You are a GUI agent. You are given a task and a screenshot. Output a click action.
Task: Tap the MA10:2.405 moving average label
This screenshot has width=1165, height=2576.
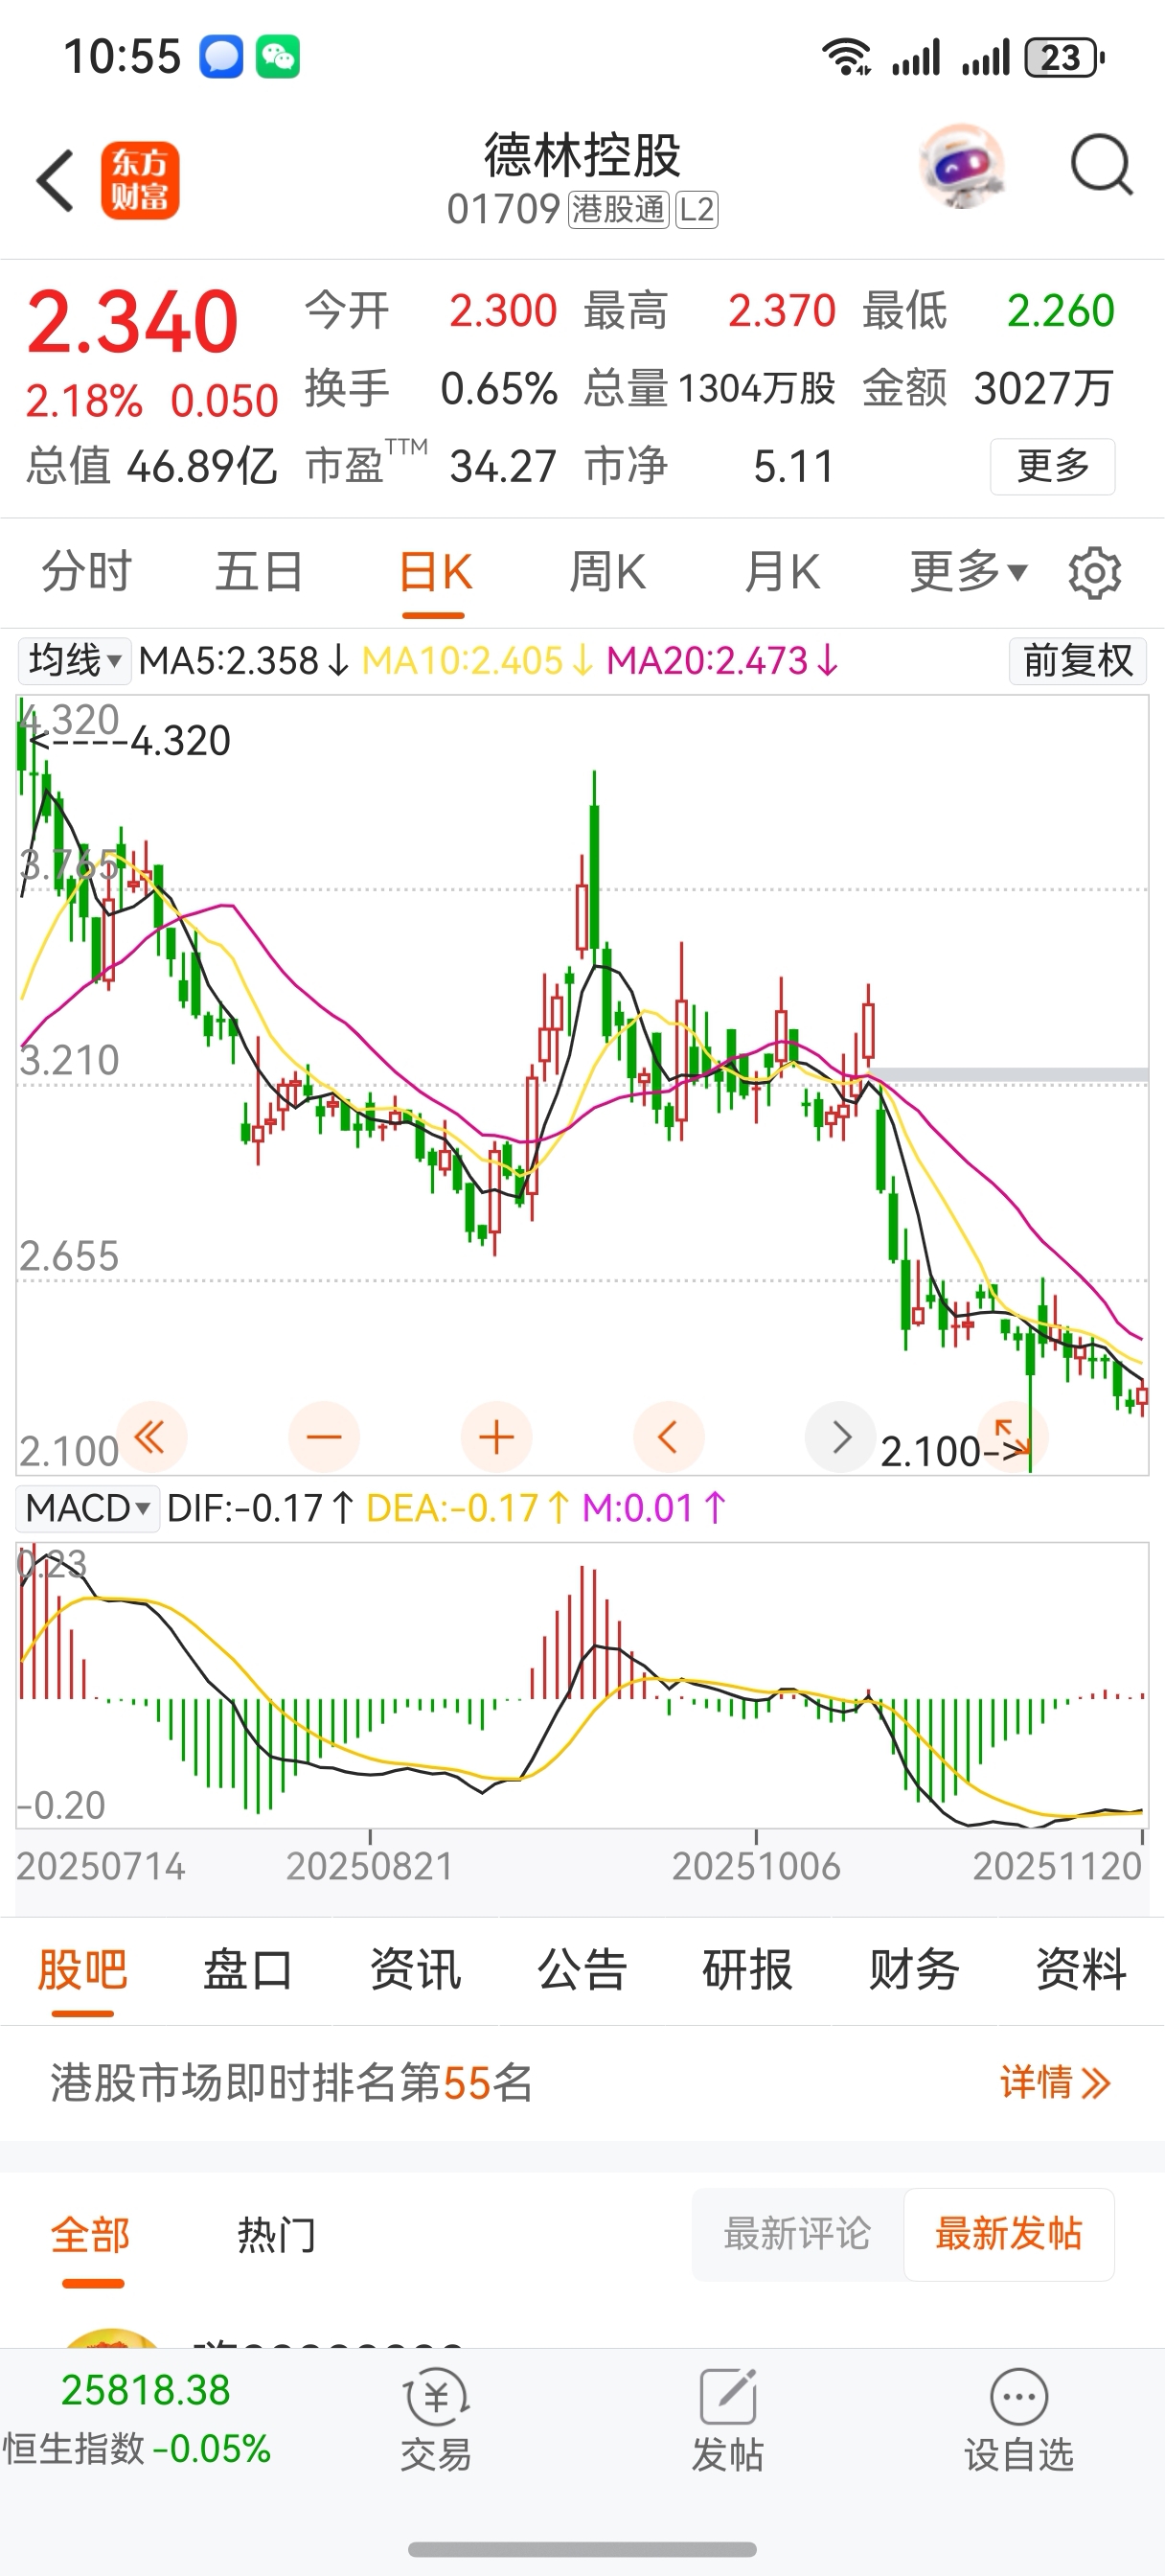(478, 661)
